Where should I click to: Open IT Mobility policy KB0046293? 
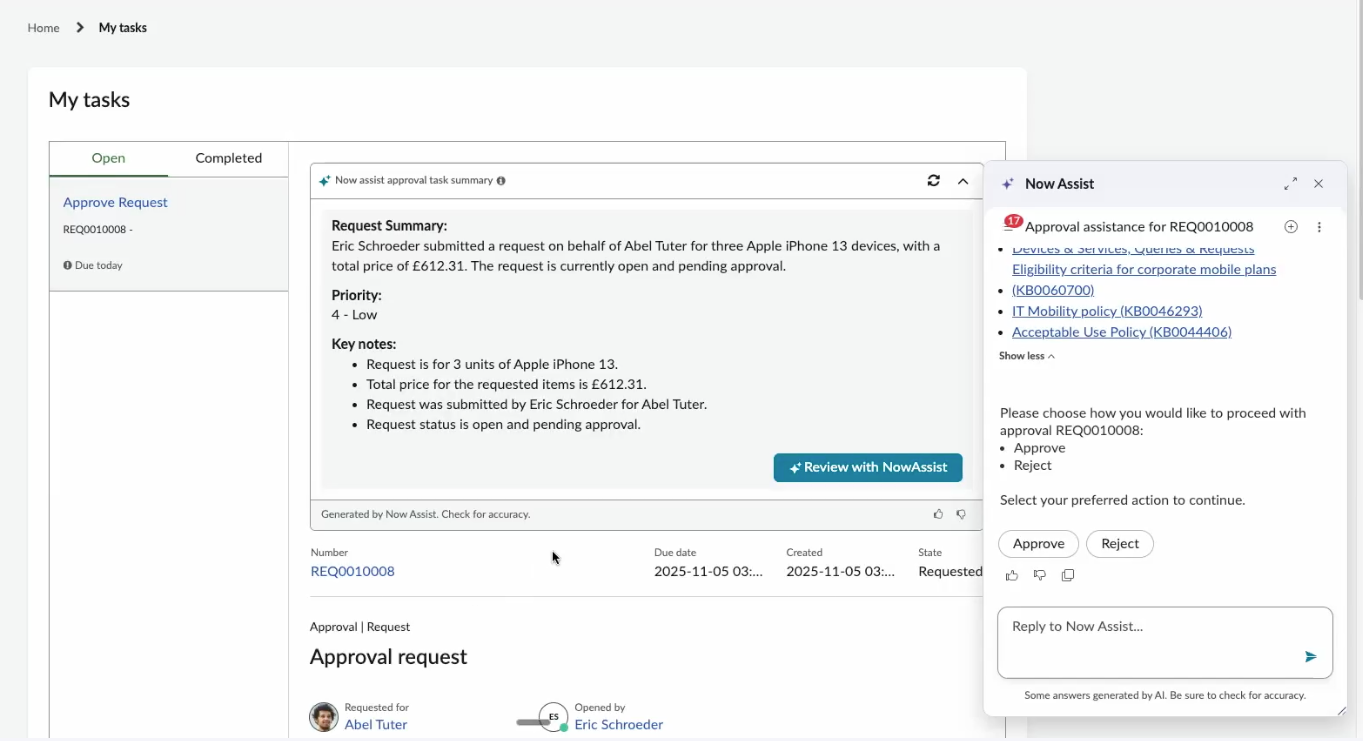tap(1107, 311)
